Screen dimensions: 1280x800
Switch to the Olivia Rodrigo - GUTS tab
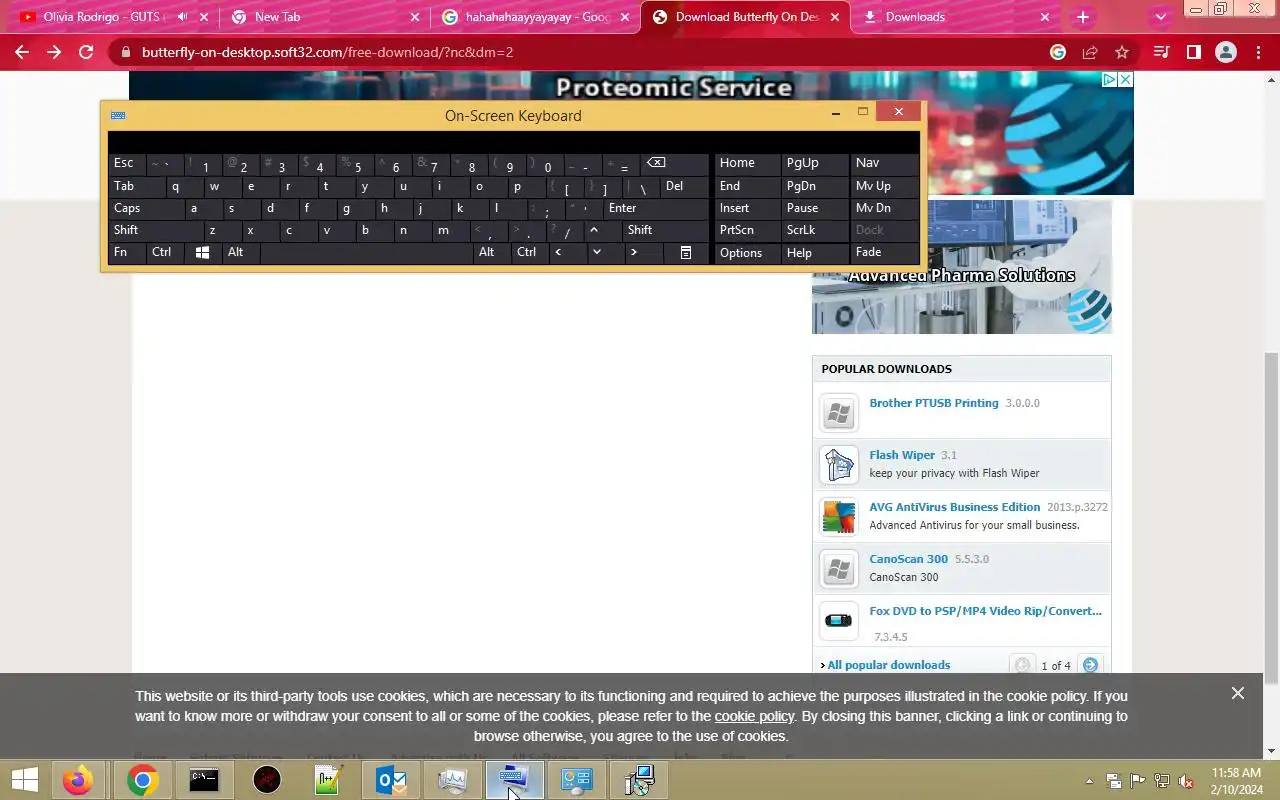tap(112, 17)
